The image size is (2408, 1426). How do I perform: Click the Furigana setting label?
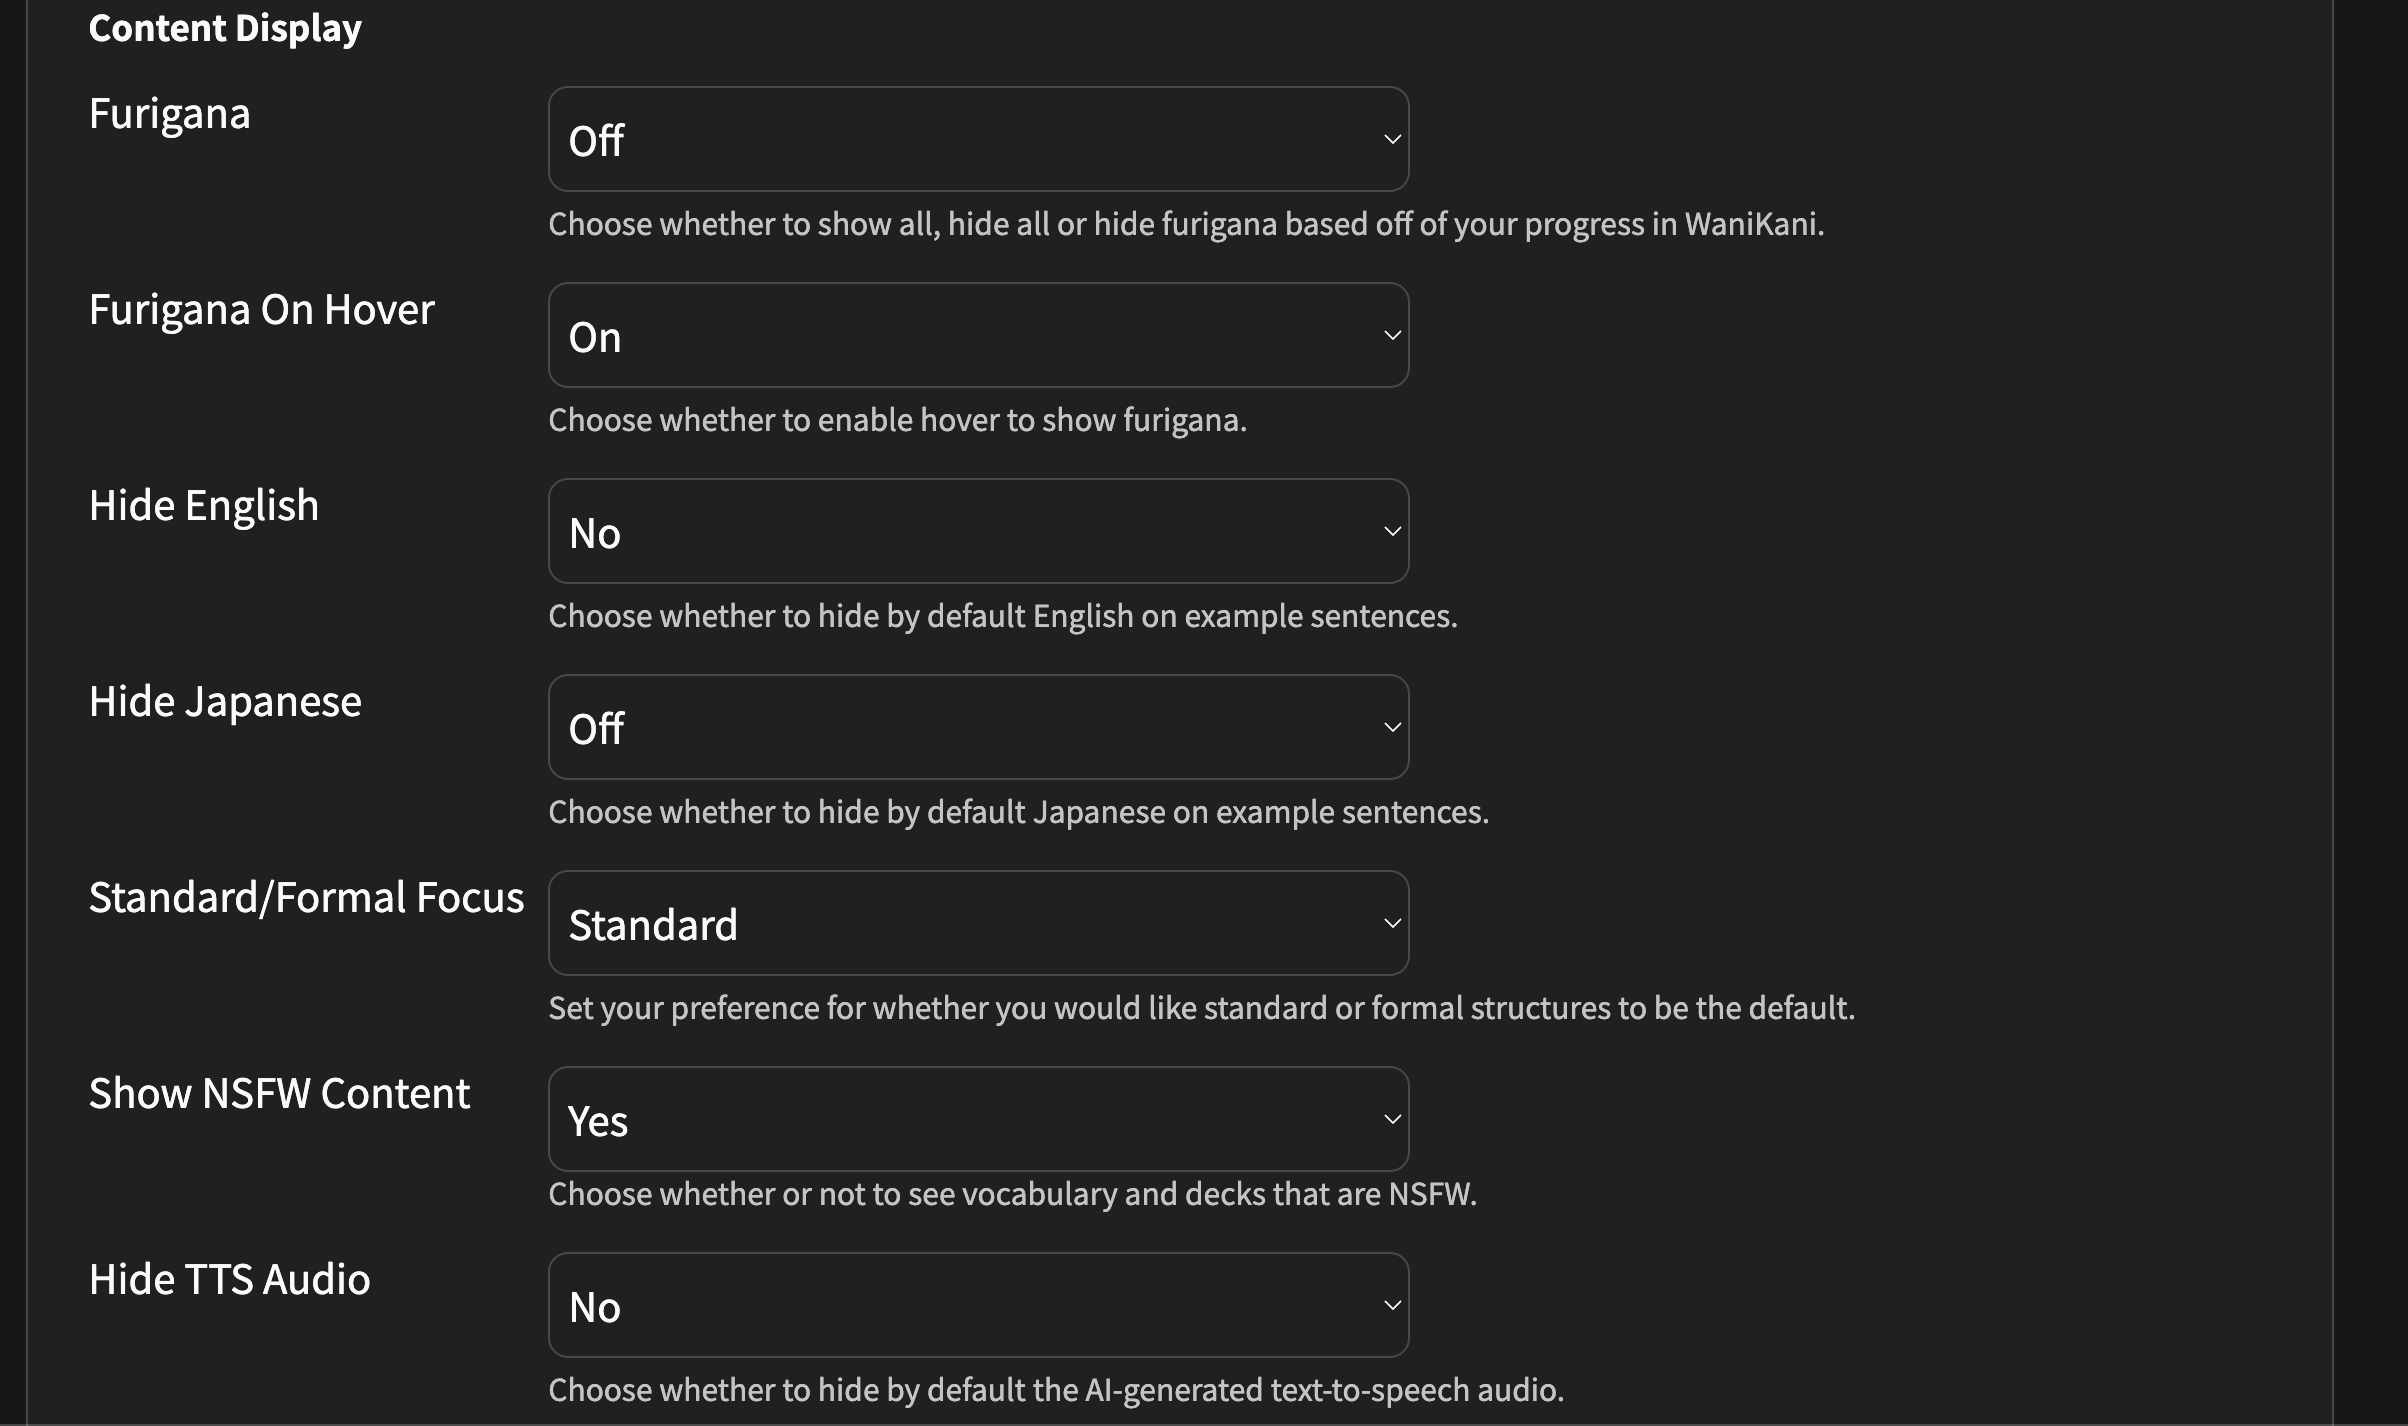169,114
